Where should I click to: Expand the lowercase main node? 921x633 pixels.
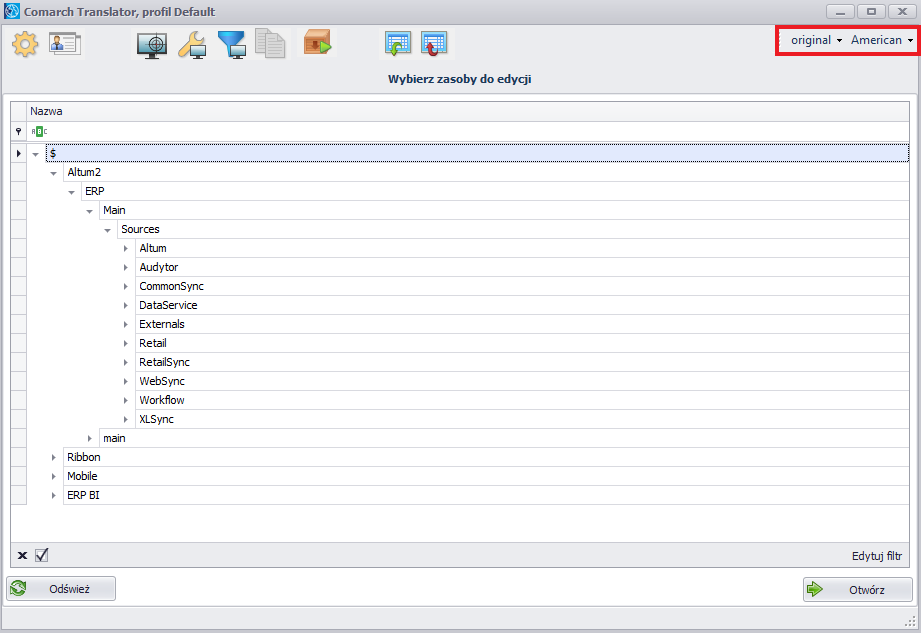[x=89, y=439]
